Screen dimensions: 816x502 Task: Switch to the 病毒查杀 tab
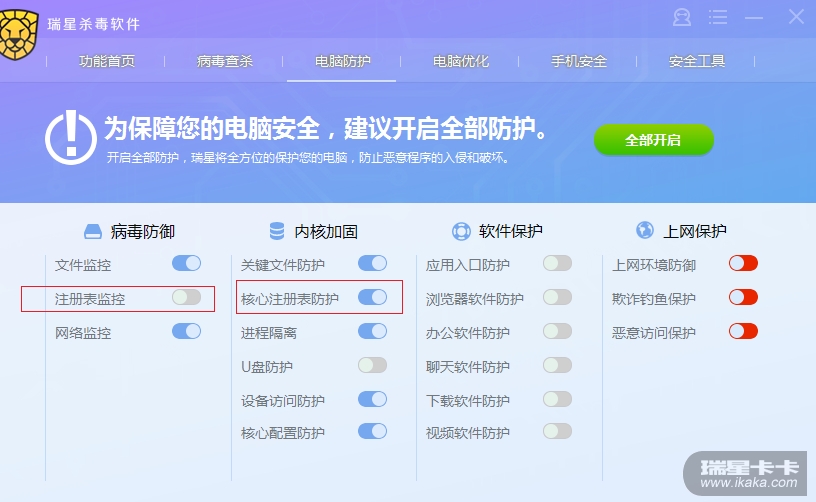[225, 61]
